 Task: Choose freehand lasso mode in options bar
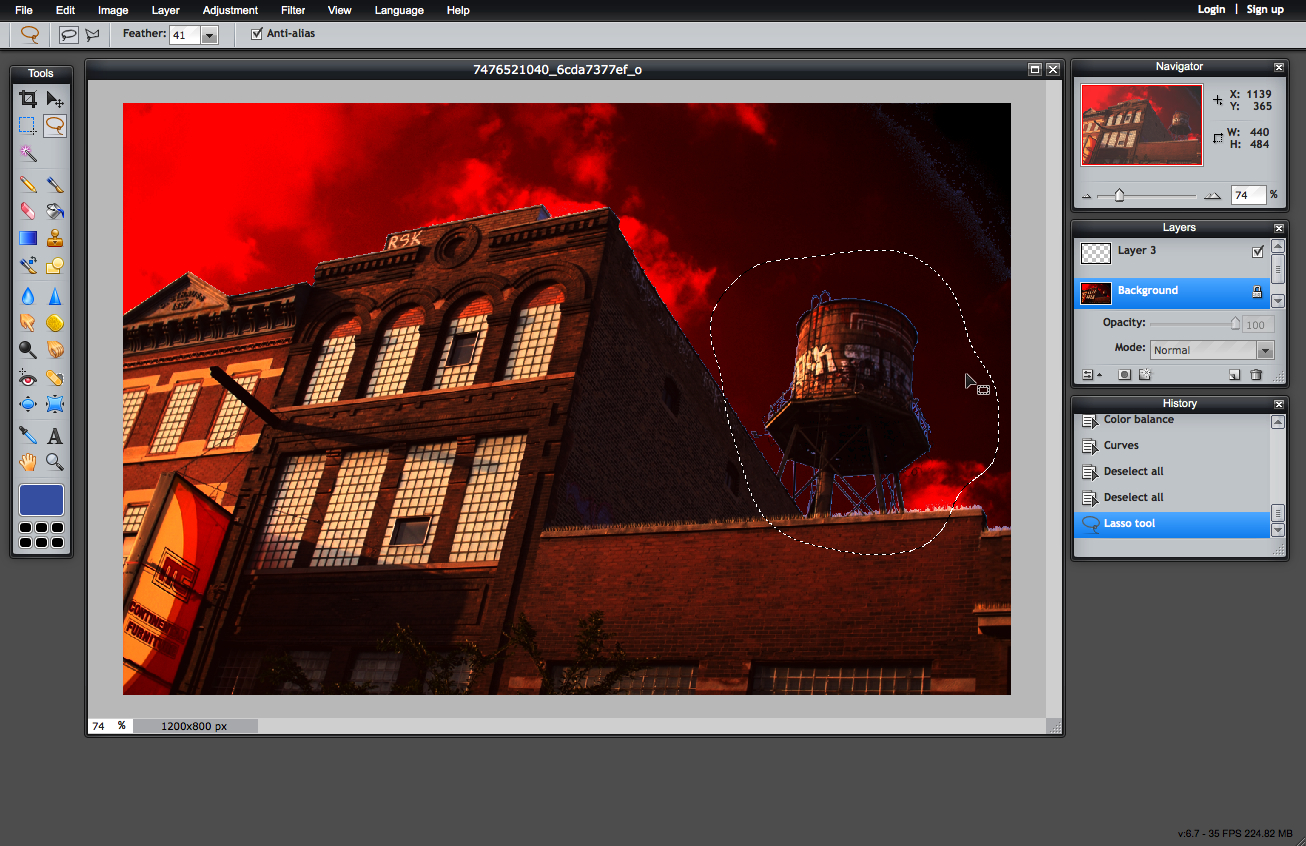69,34
